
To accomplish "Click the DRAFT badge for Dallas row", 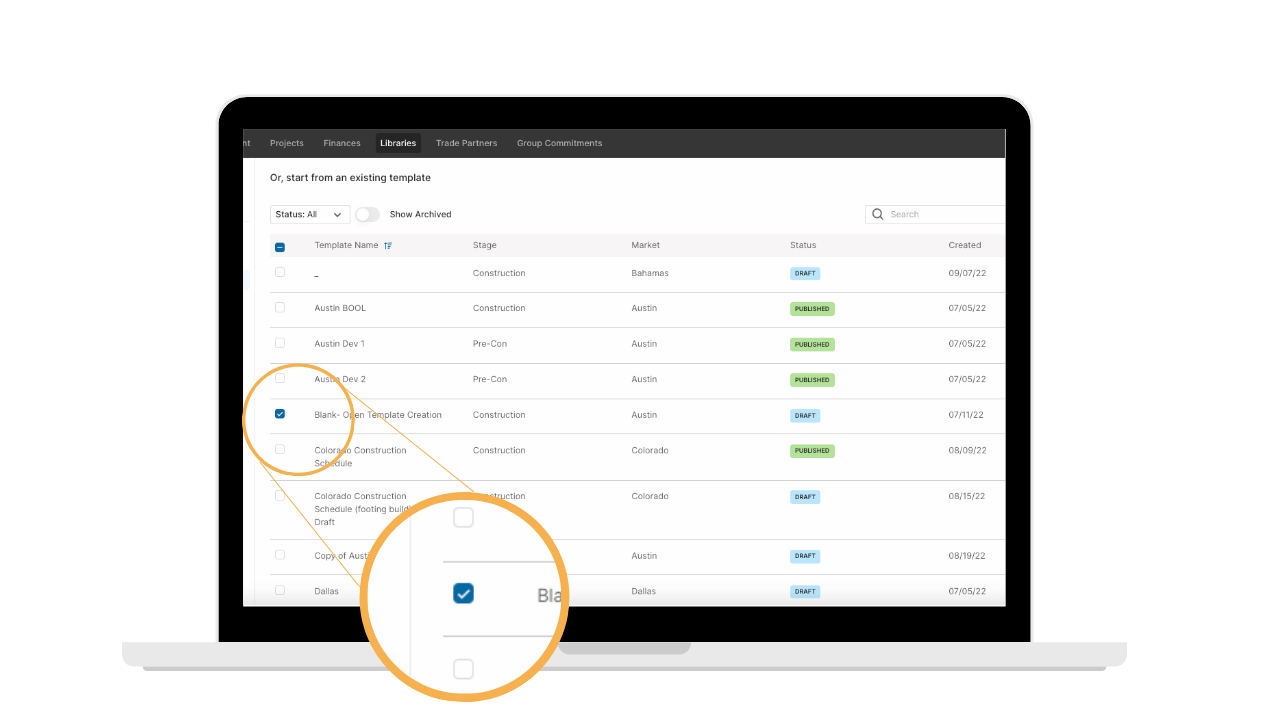I will 805,591.
